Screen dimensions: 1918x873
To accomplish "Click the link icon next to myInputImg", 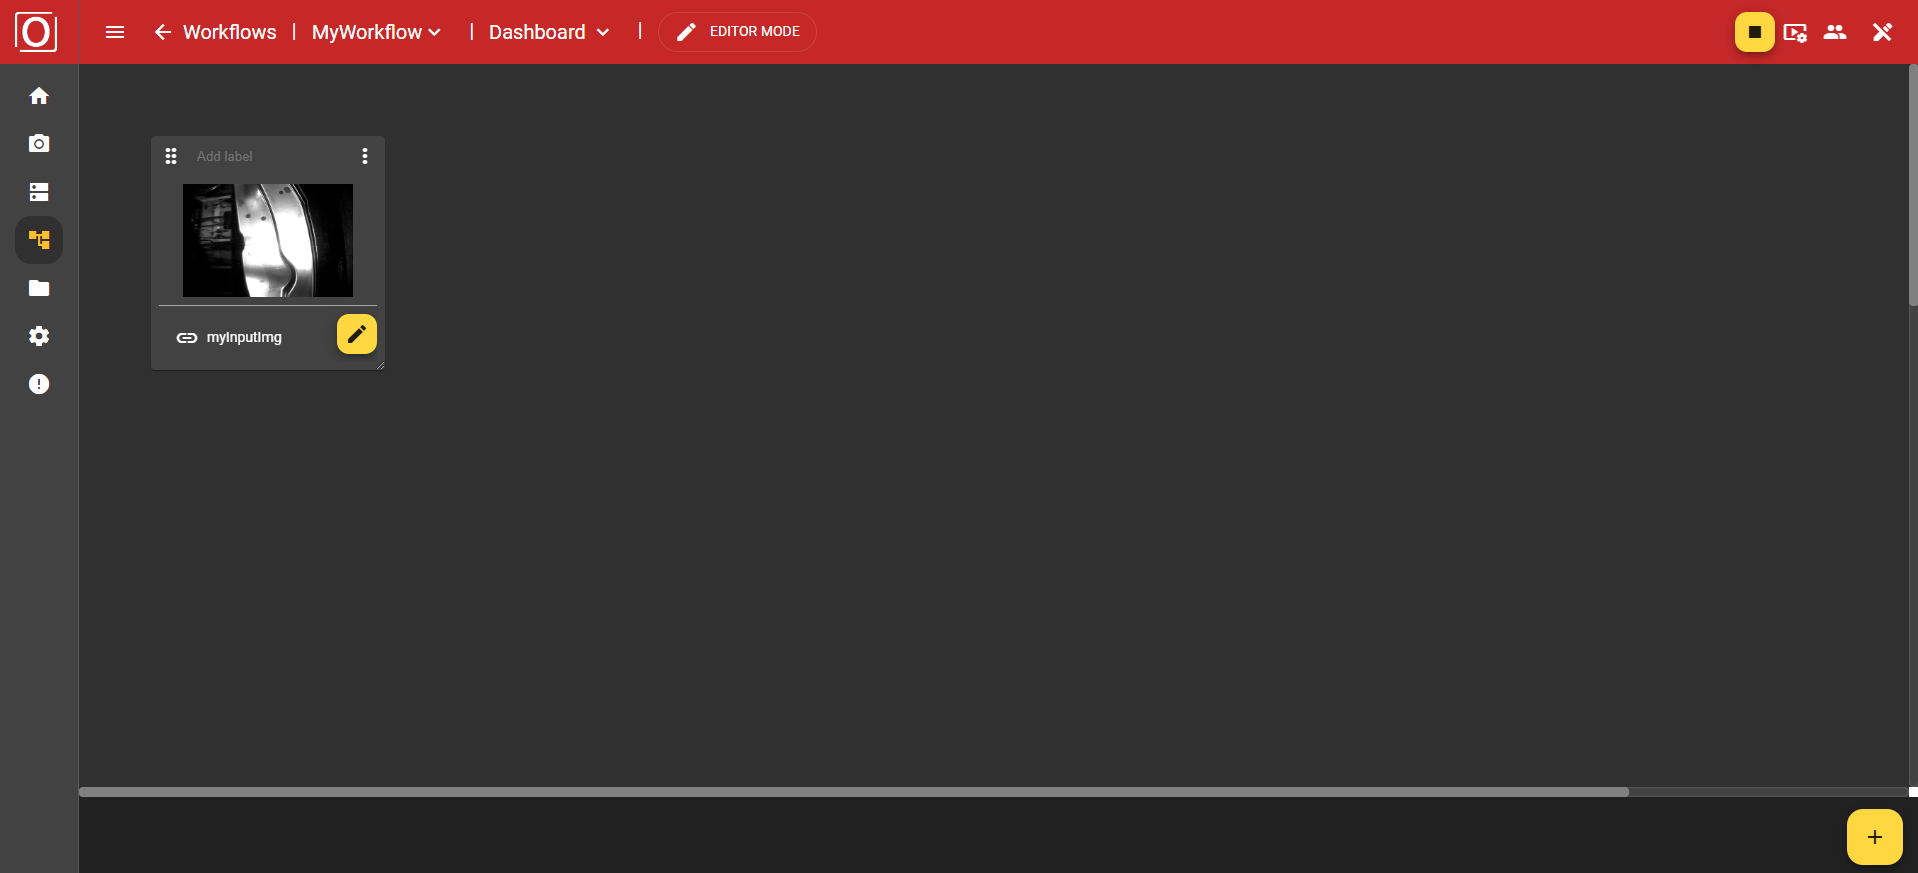I will [x=187, y=338].
